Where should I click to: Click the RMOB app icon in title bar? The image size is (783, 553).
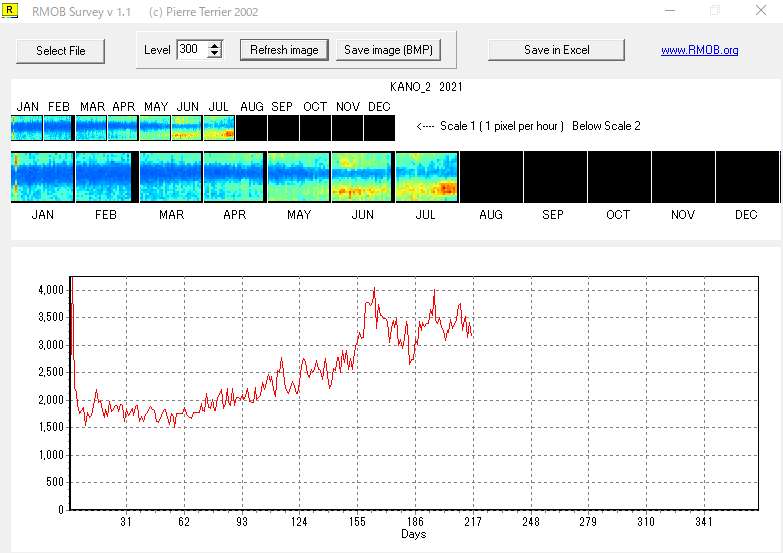(12, 11)
